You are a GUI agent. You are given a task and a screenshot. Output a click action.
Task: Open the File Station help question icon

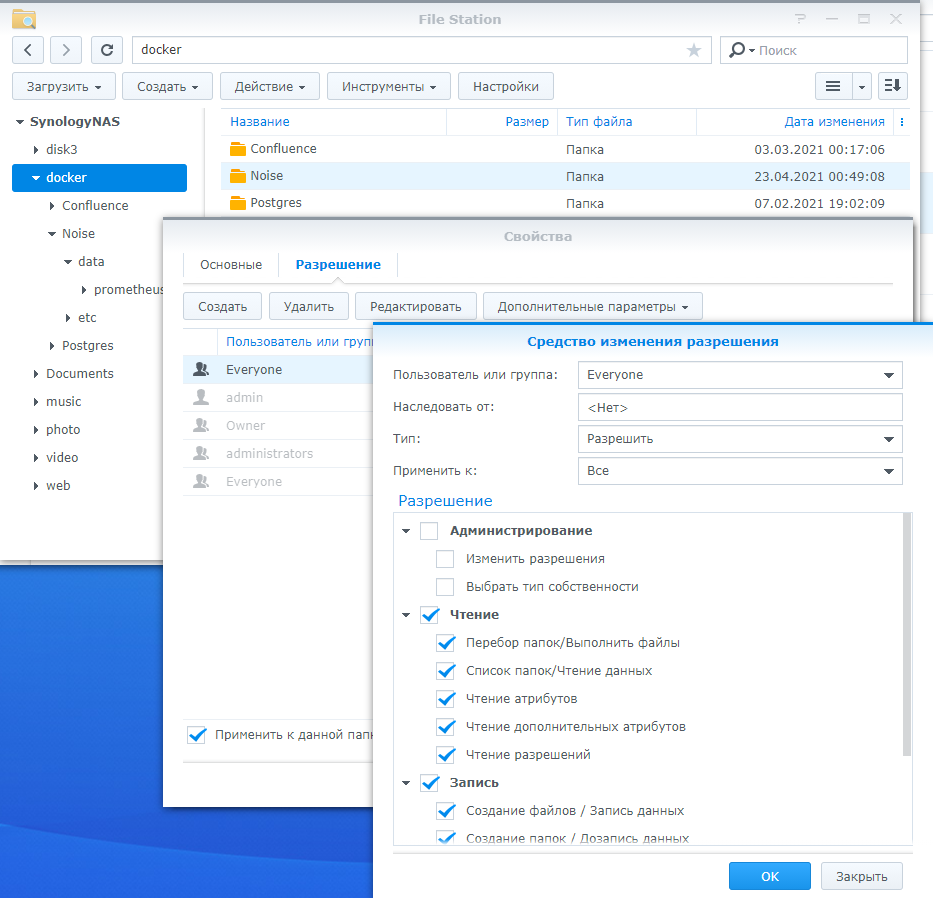click(800, 19)
